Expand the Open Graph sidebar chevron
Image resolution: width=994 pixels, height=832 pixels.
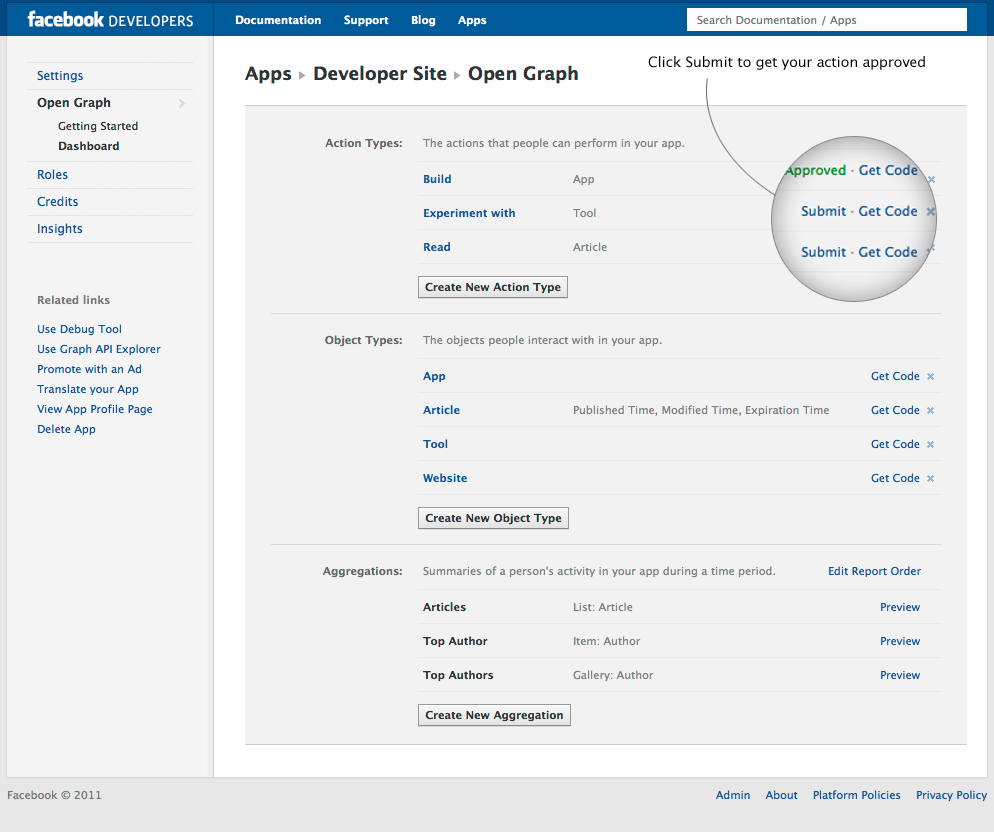point(181,103)
